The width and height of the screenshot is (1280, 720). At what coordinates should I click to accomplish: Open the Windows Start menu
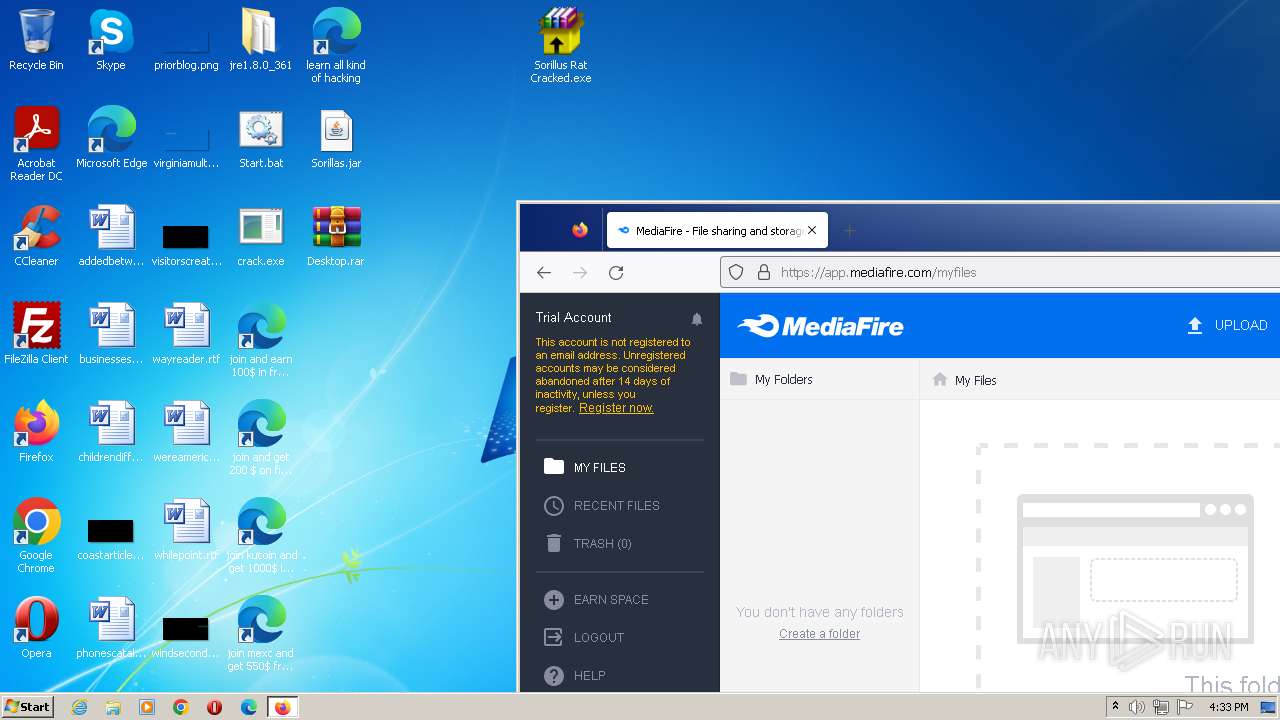click(27, 706)
